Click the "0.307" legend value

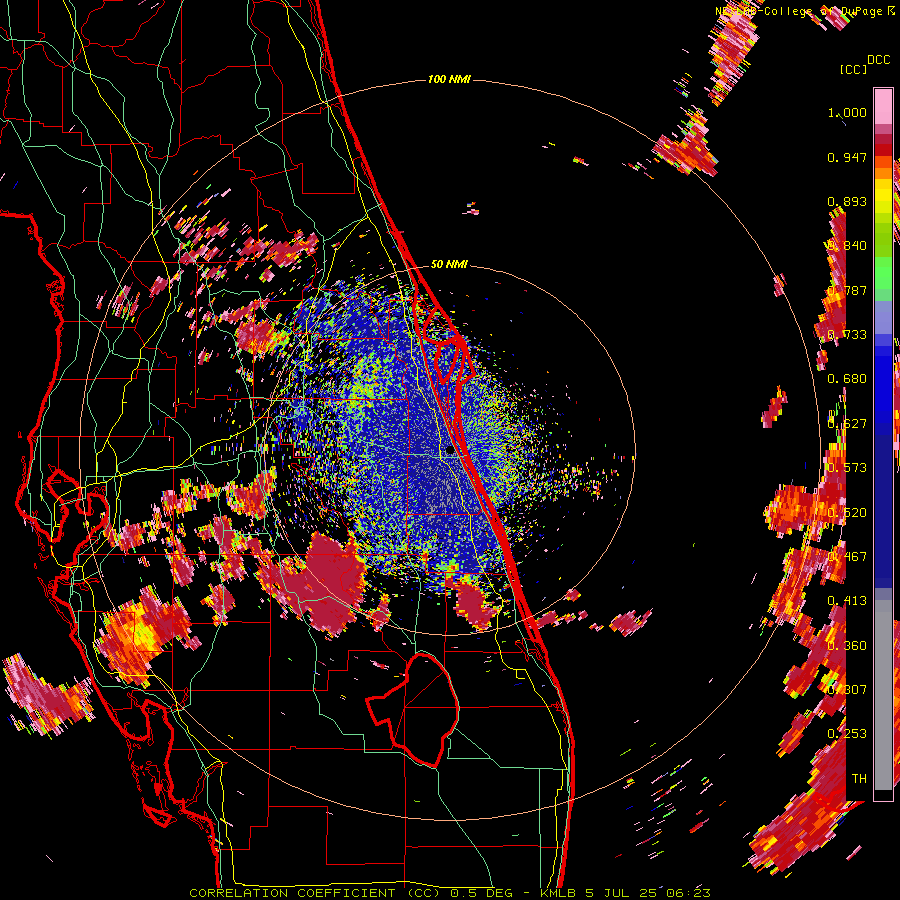(x=847, y=689)
